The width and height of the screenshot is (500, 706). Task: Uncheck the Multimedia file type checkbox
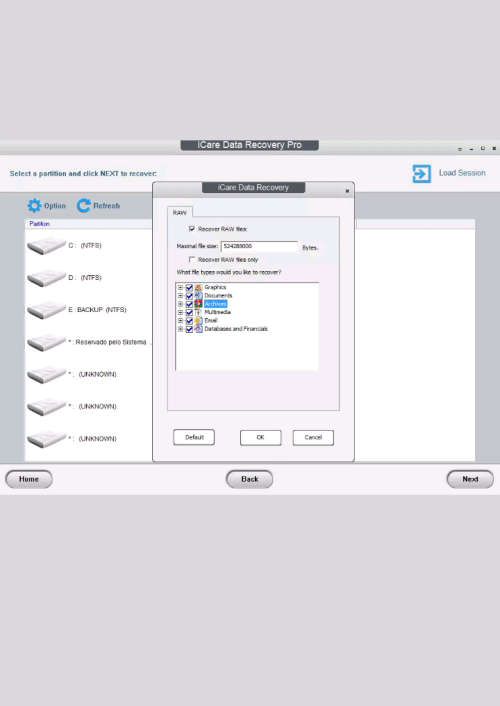click(189, 312)
